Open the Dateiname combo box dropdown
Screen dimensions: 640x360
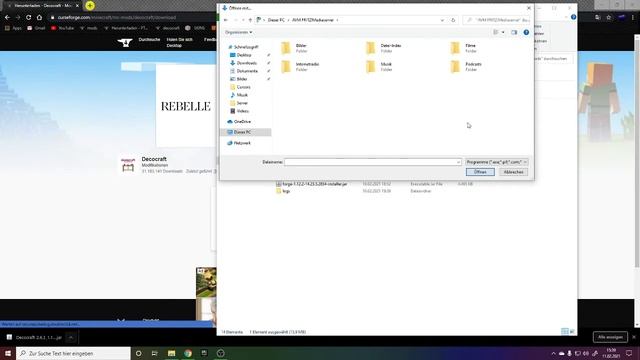458,162
